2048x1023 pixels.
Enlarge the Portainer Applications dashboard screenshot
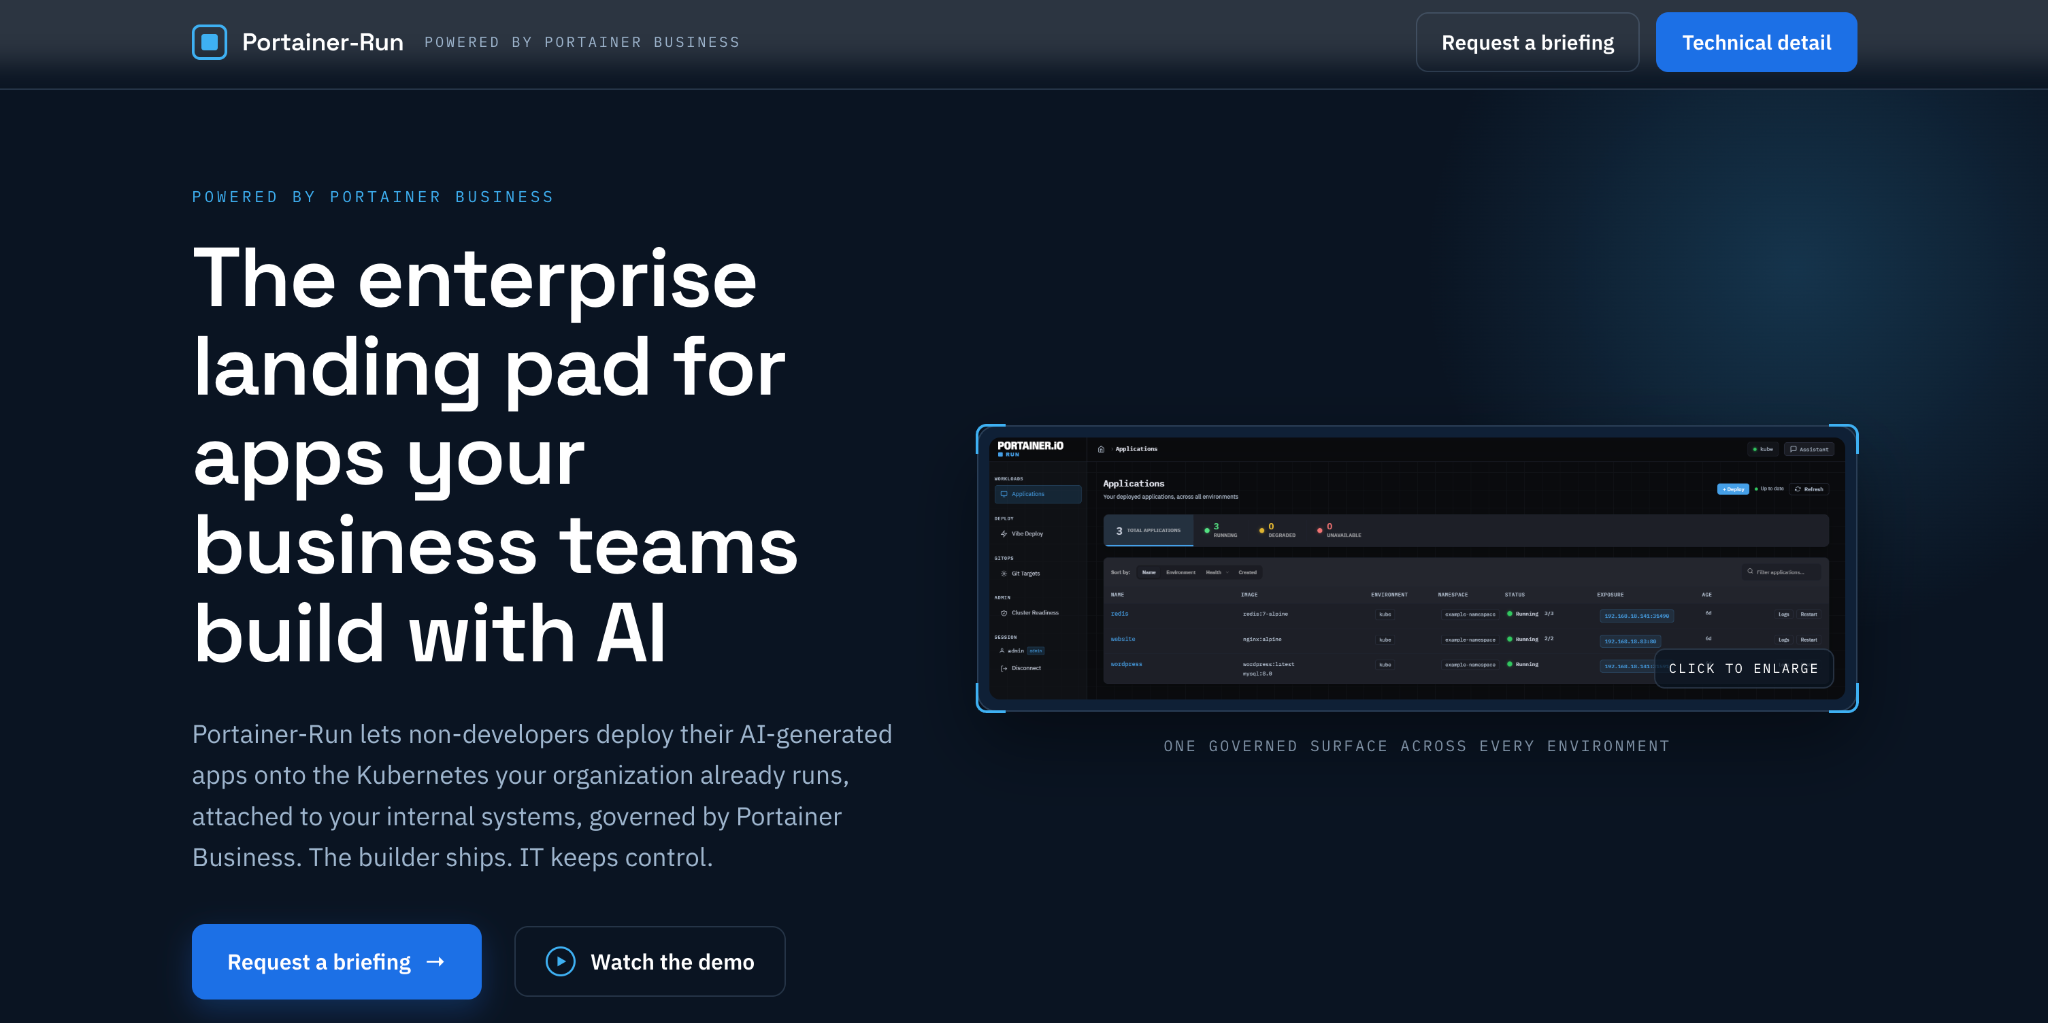[x=1417, y=568]
